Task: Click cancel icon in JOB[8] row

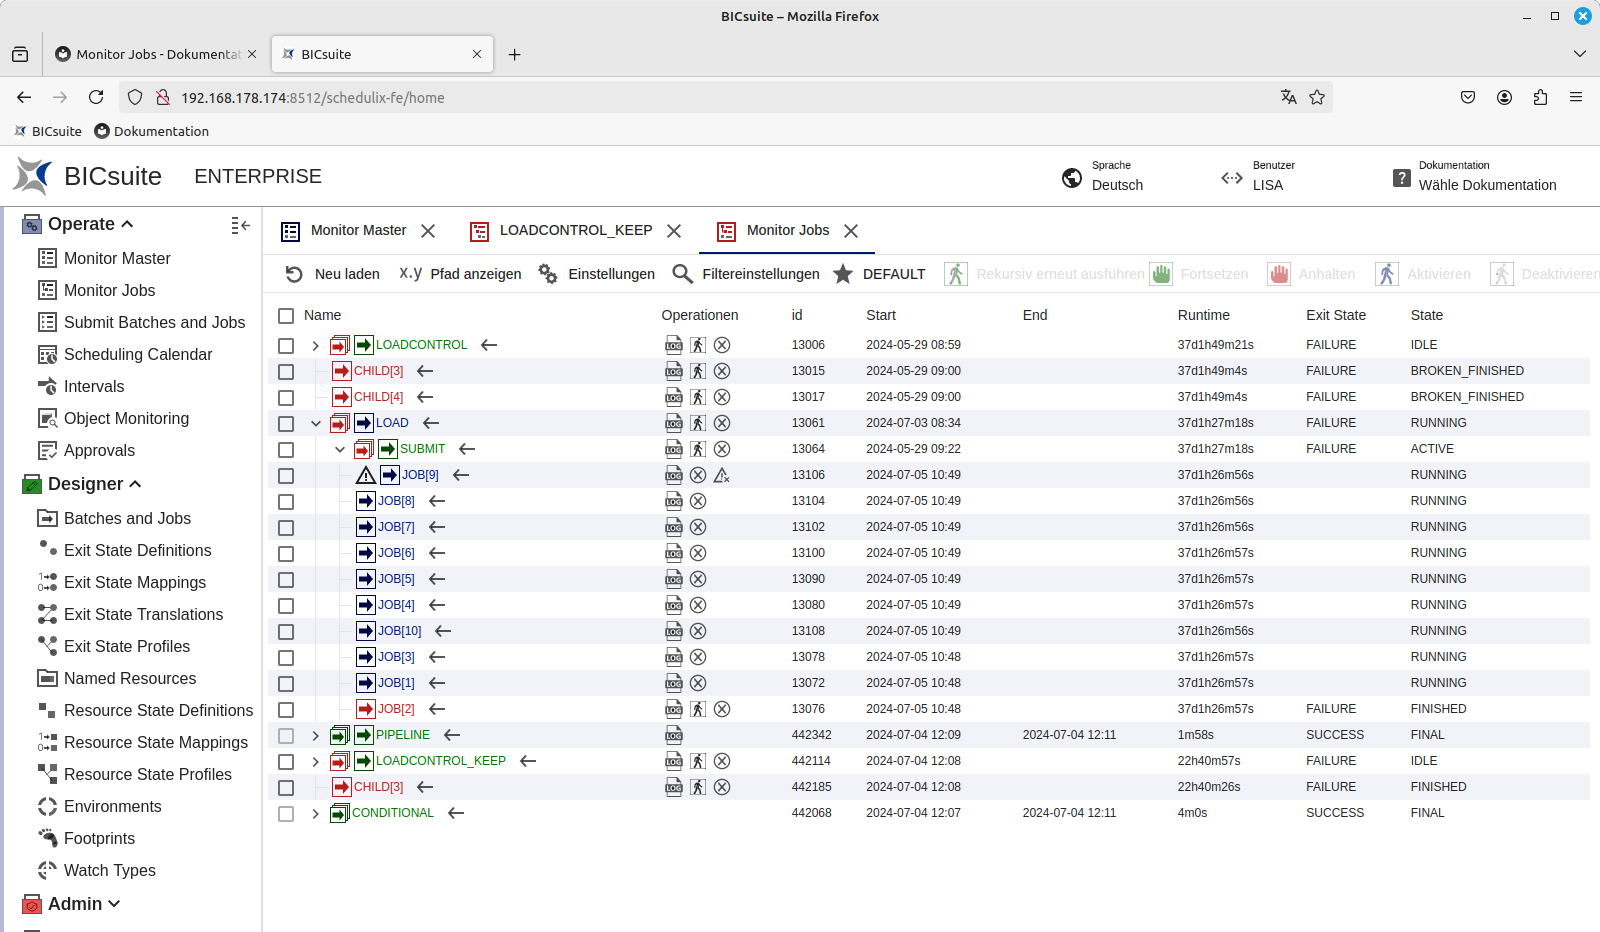Action: pyautogui.click(x=698, y=501)
